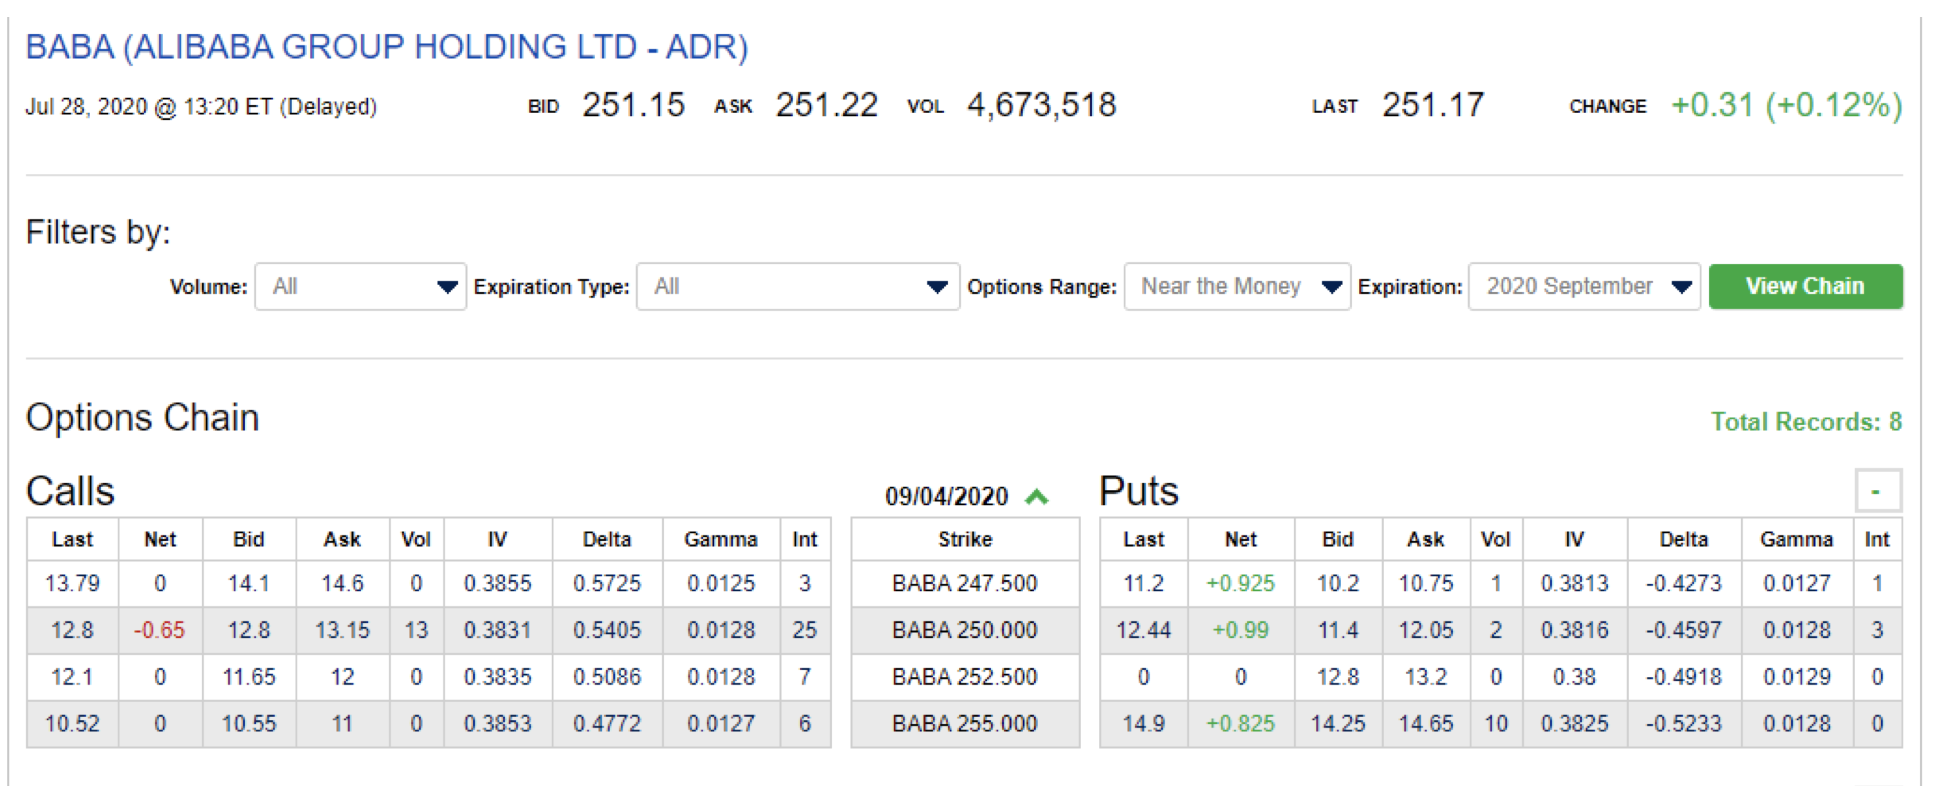Screen dimensions: 1940x786
Task: Click the change value +0.31 (+0.12%)
Action: [1787, 105]
